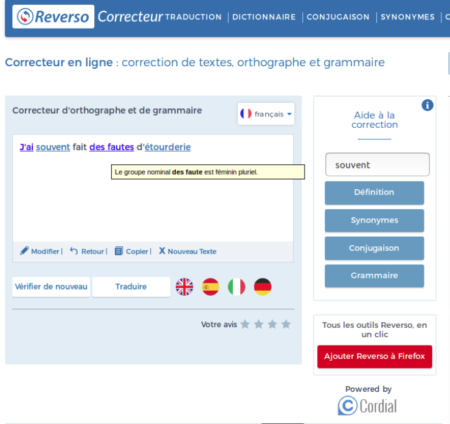
Task: Click the underlined word étourderie
Action: click(x=168, y=147)
